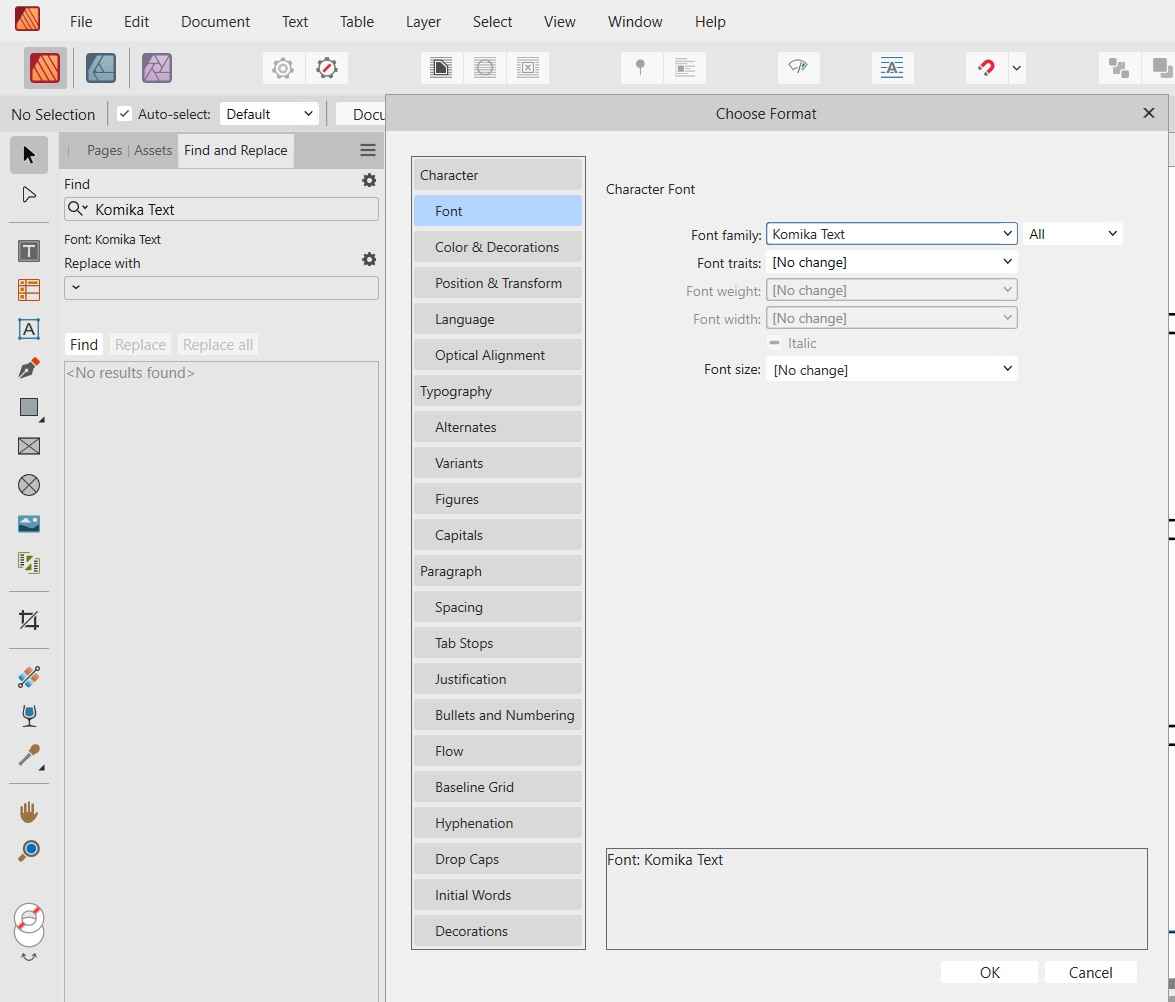Image resolution: width=1175 pixels, height=1002 pixels.
Task: Select the Picture Frame Ellipse tool
Action: 29,486
